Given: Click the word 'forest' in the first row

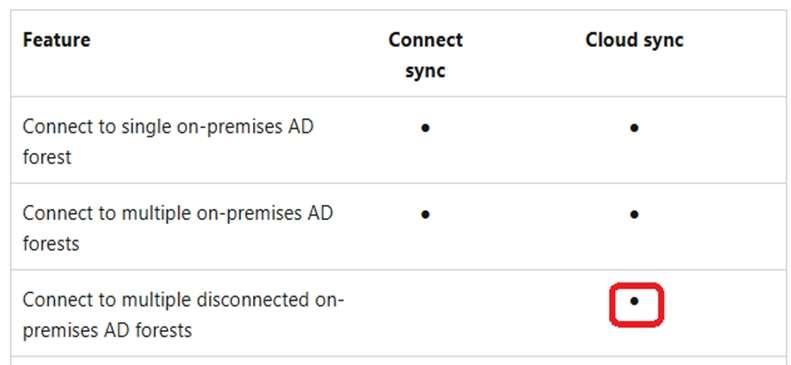Looking at the screenshot, I should coord(47,157).
